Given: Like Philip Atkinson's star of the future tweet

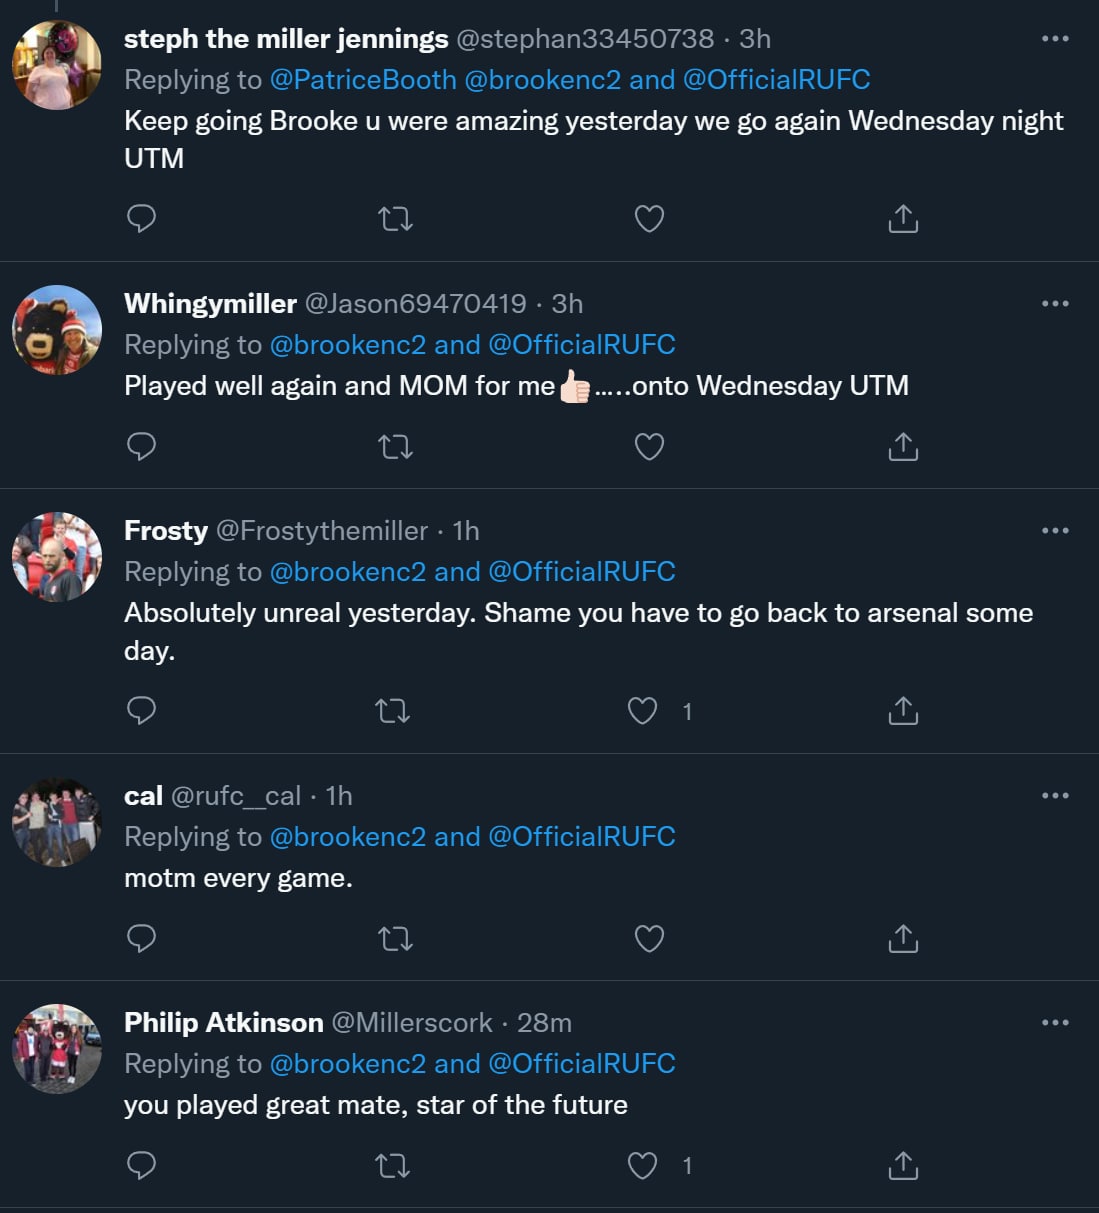Looking at the screenshot, I should click(642, 1165).
